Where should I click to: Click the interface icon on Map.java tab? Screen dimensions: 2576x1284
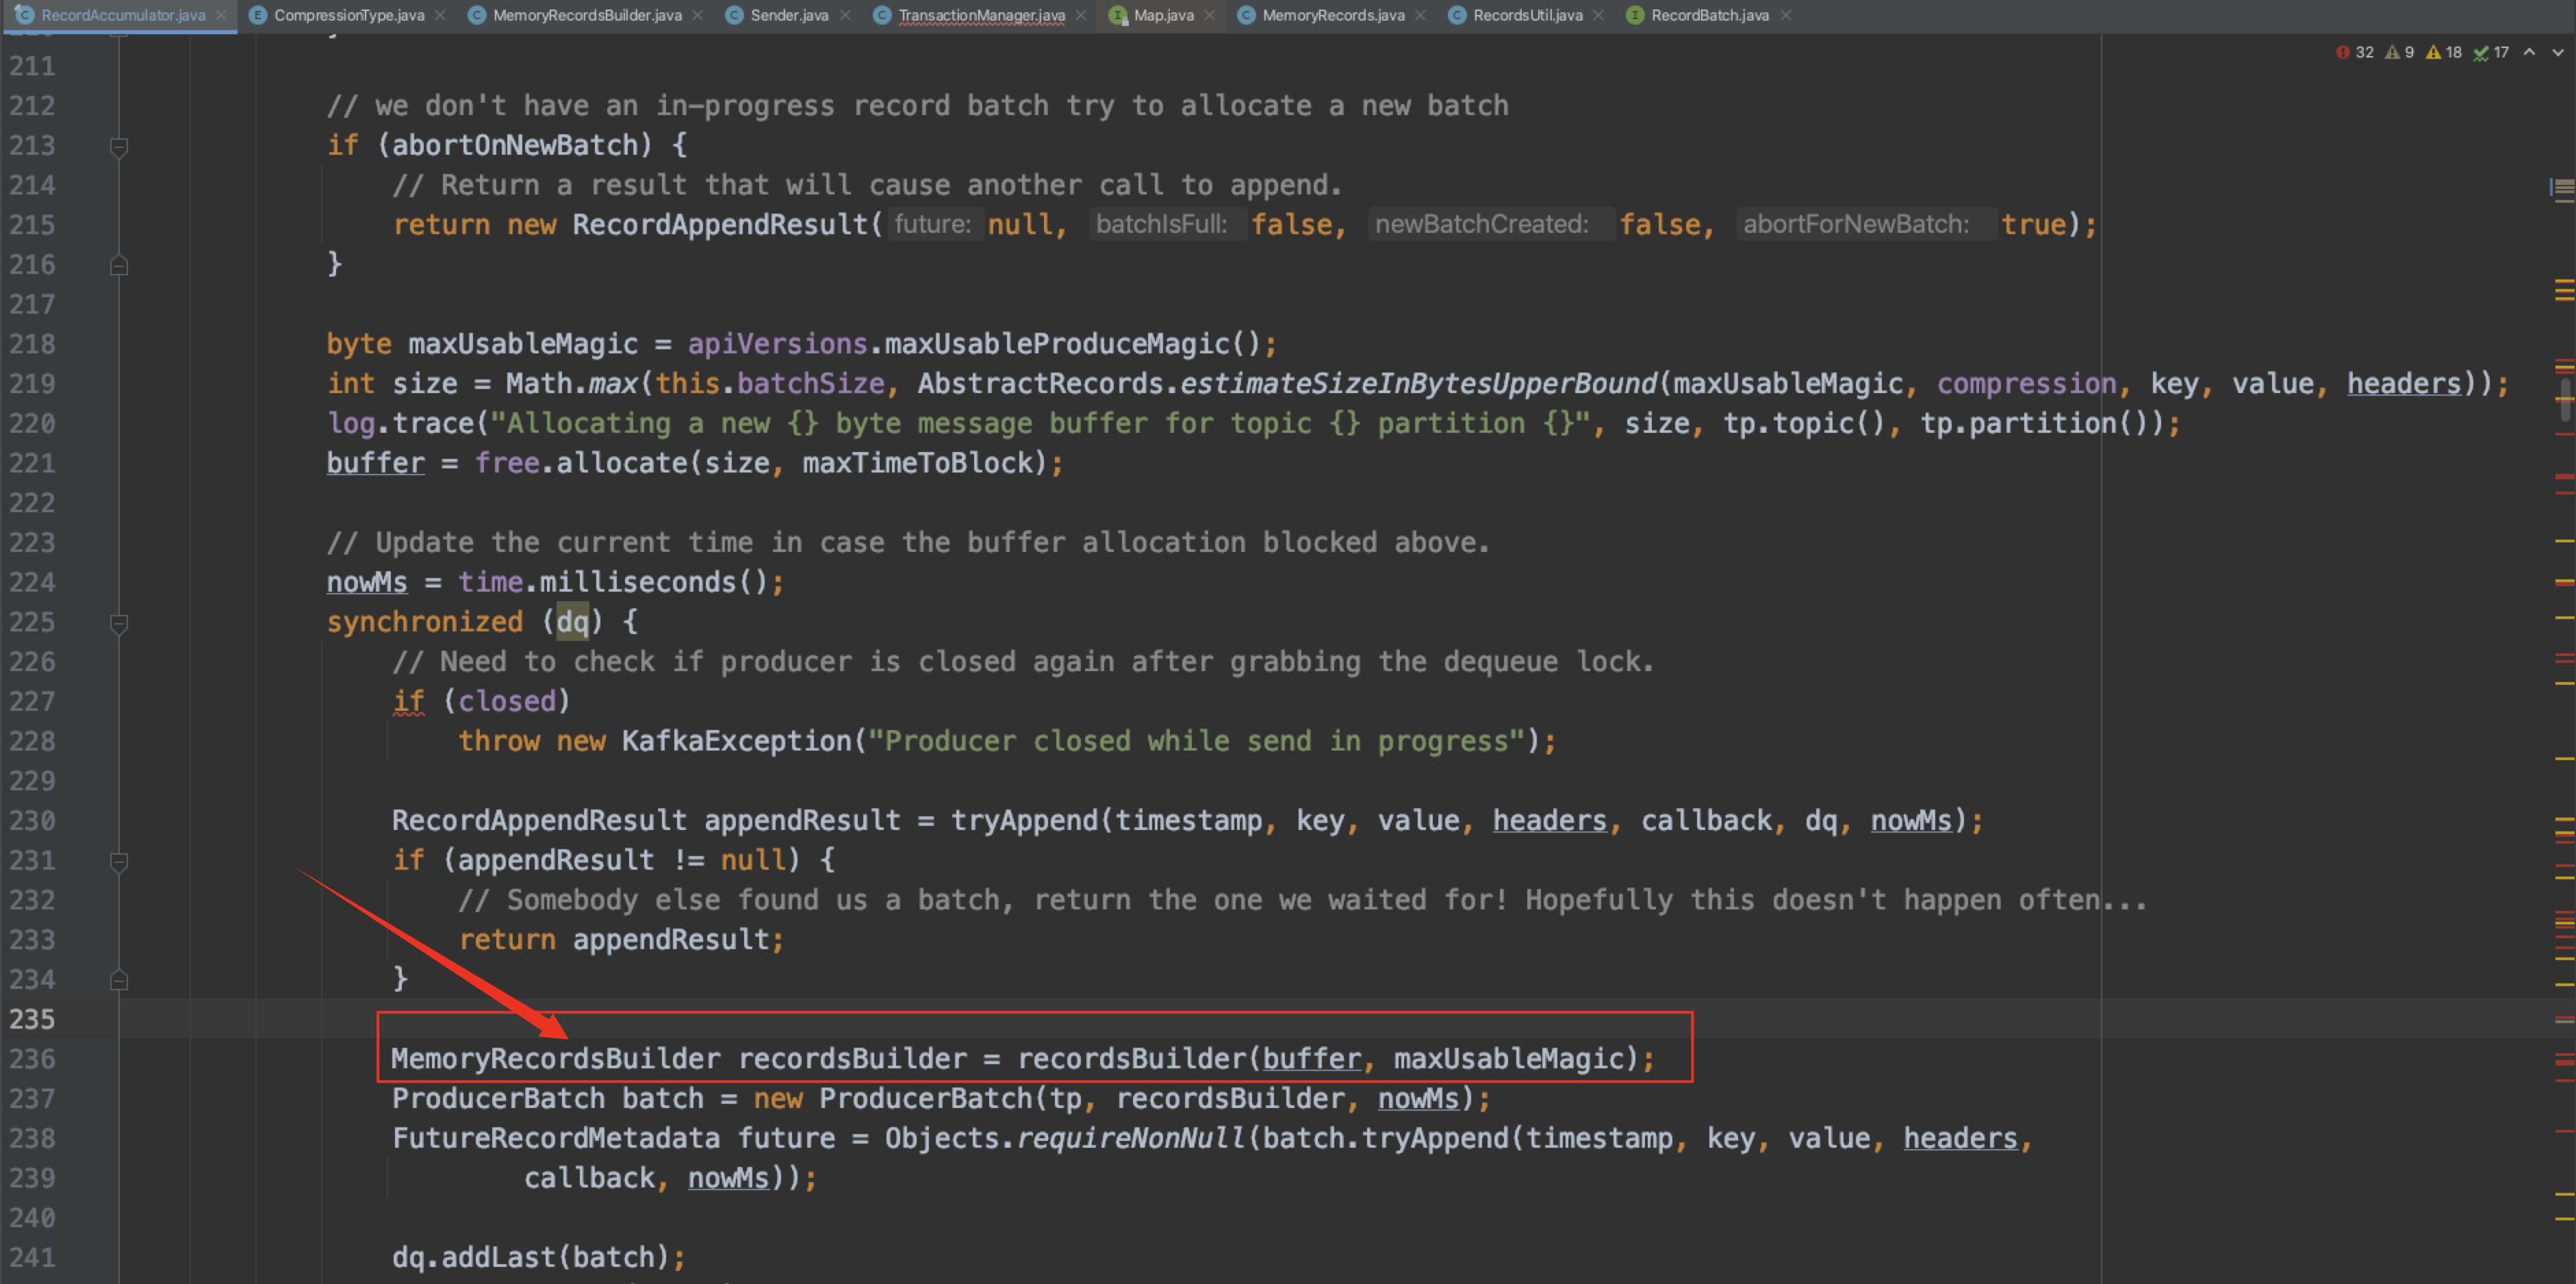1117,15
